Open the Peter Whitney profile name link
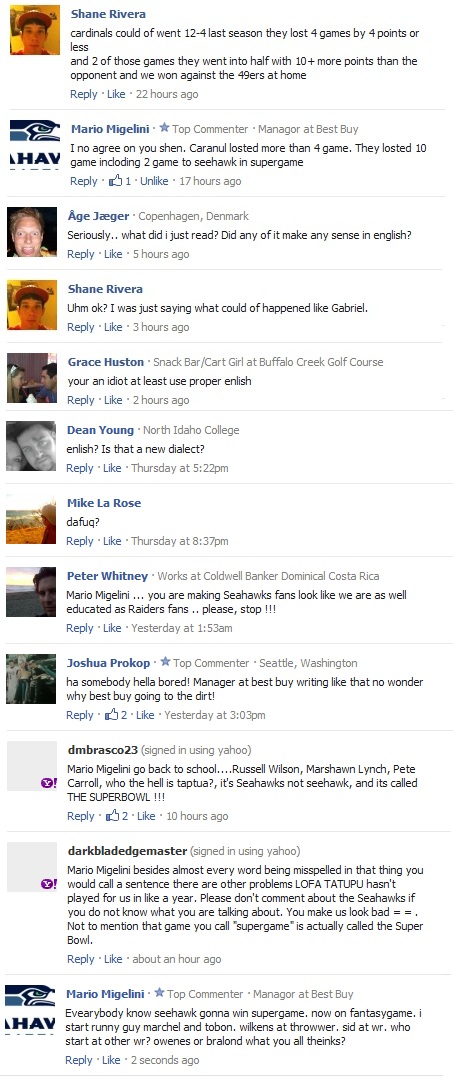Image resolution: width=453 pixels, height=1083 pixels. point(107,576)
